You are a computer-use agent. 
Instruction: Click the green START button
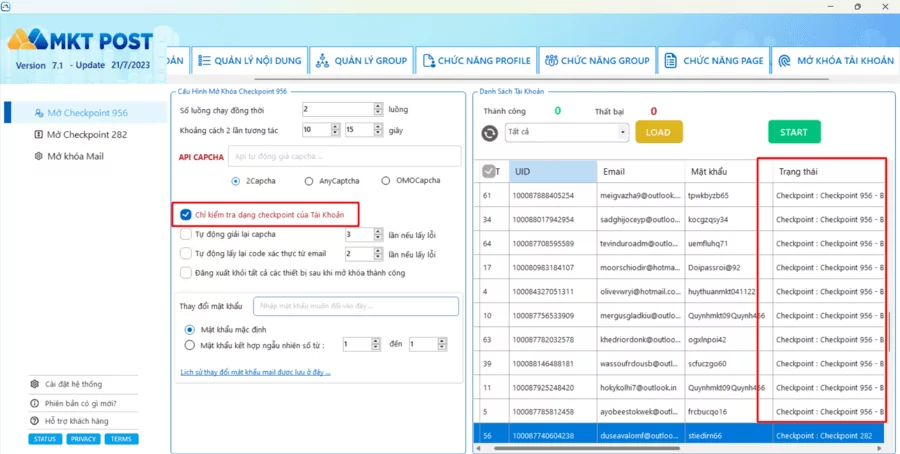coord(794,132)
